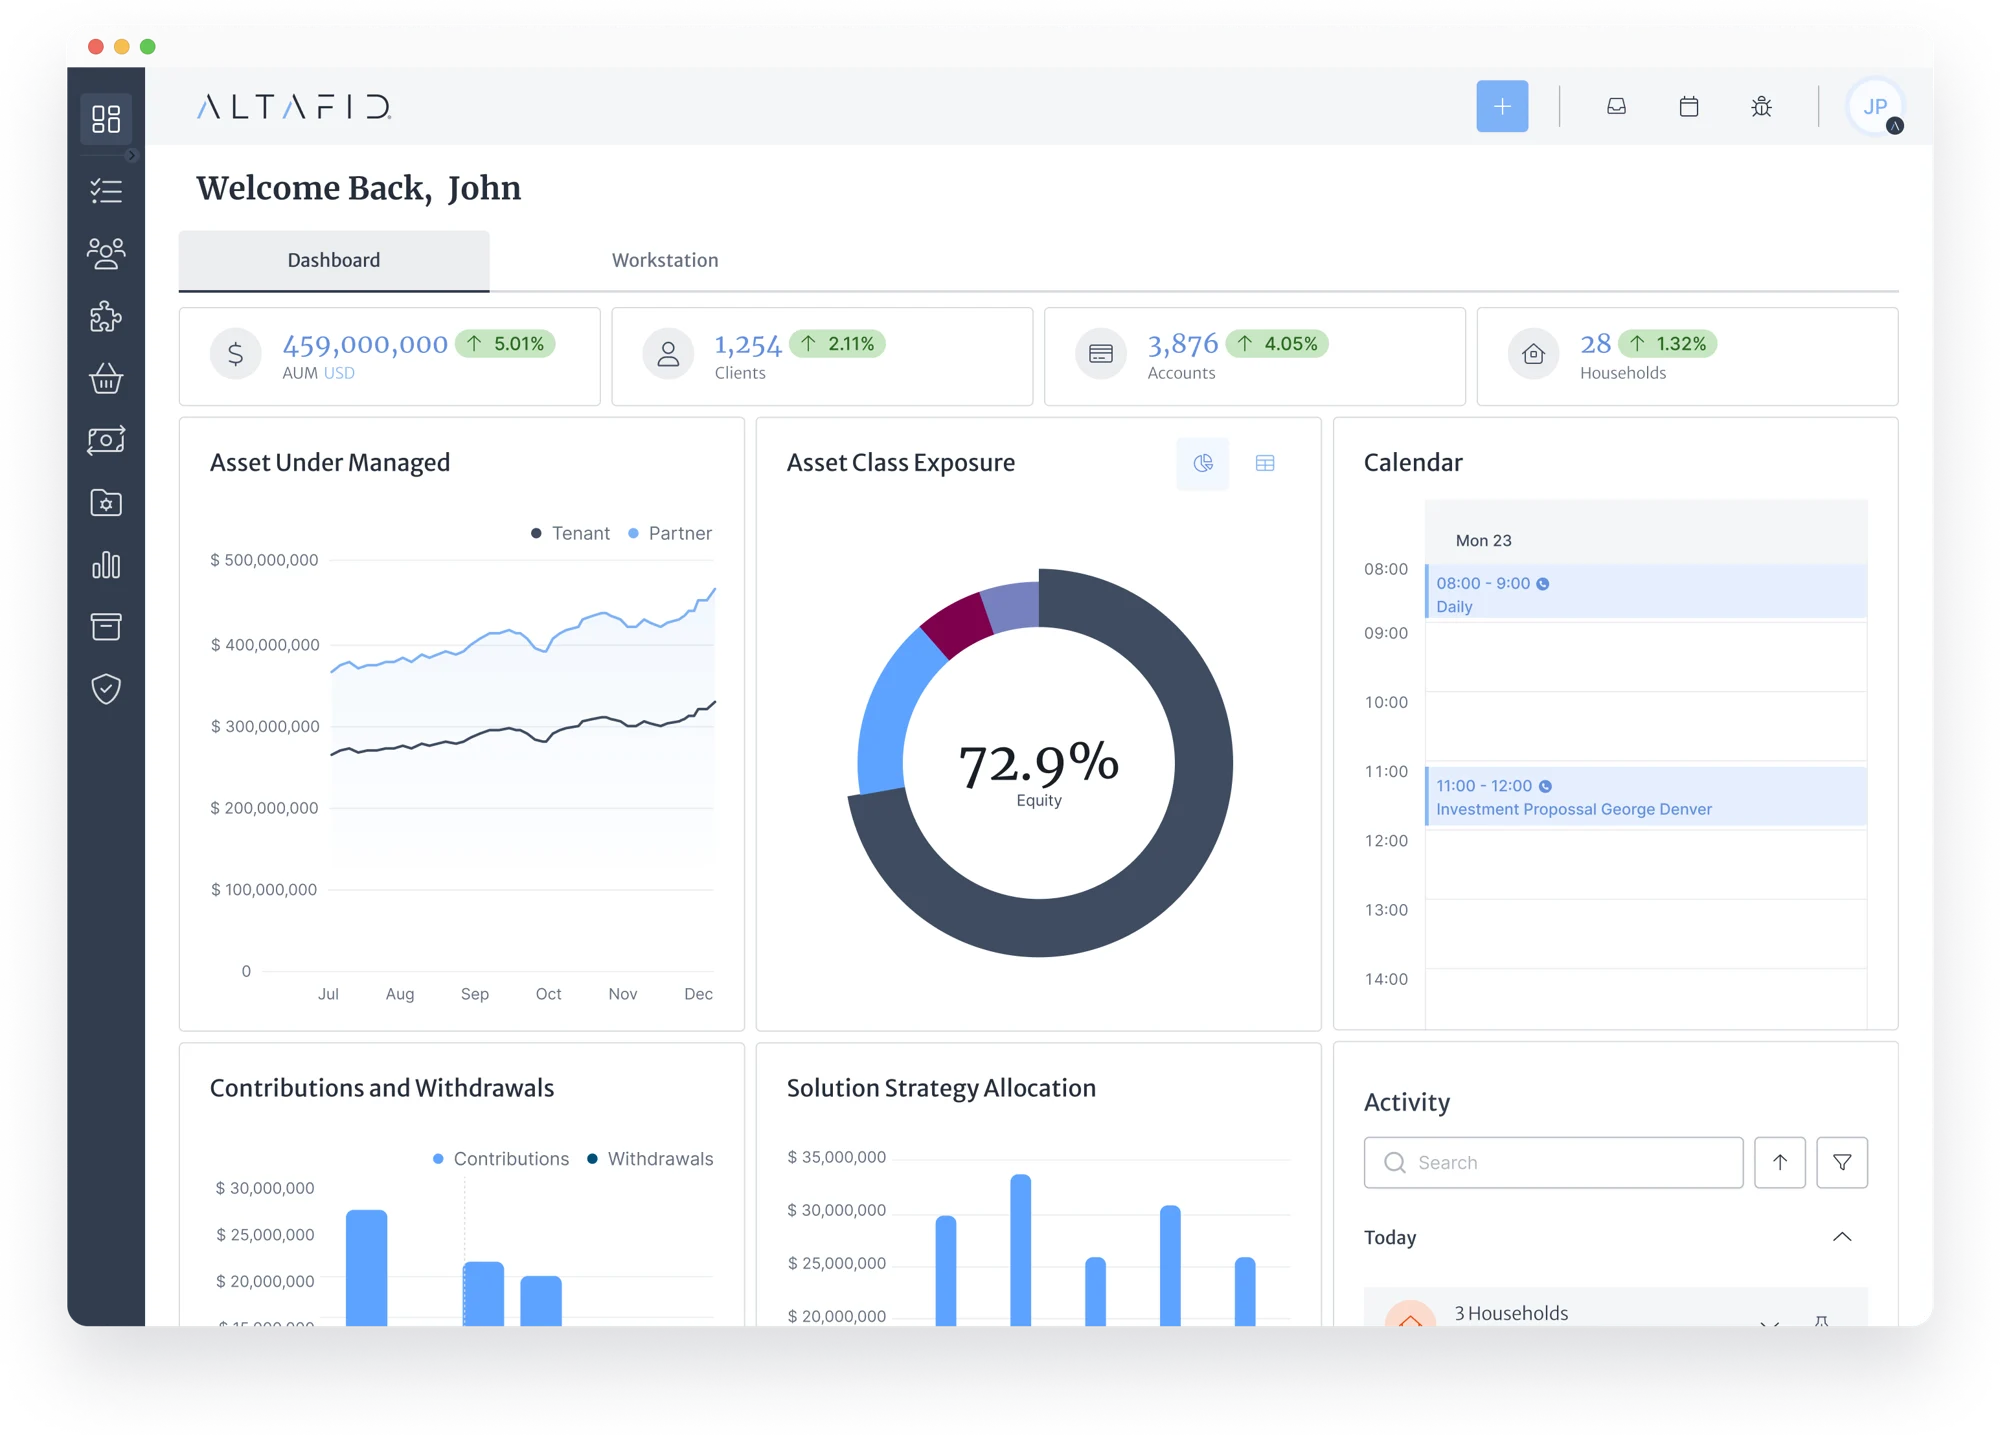Switch exposure view to table

1264,463
